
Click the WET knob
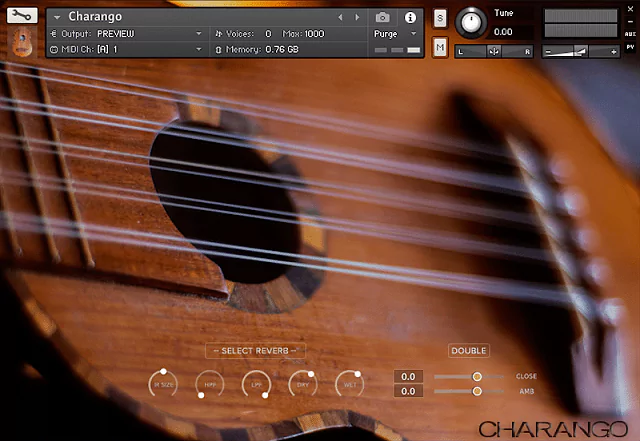[x=349, y=384]
